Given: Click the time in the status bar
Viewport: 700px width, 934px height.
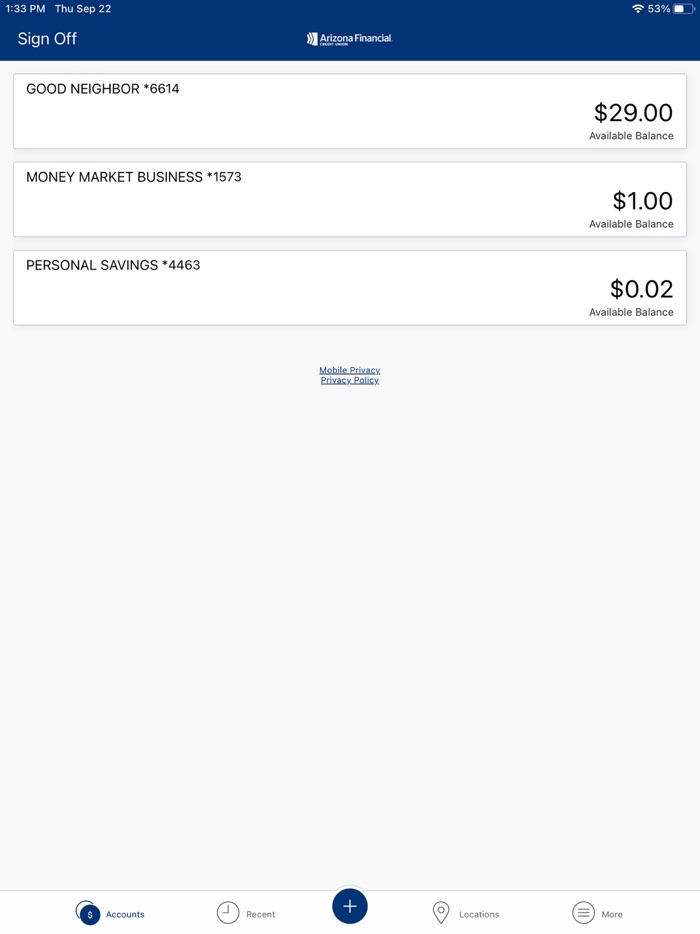Looking at the screenshot, I should click(25, 8).
